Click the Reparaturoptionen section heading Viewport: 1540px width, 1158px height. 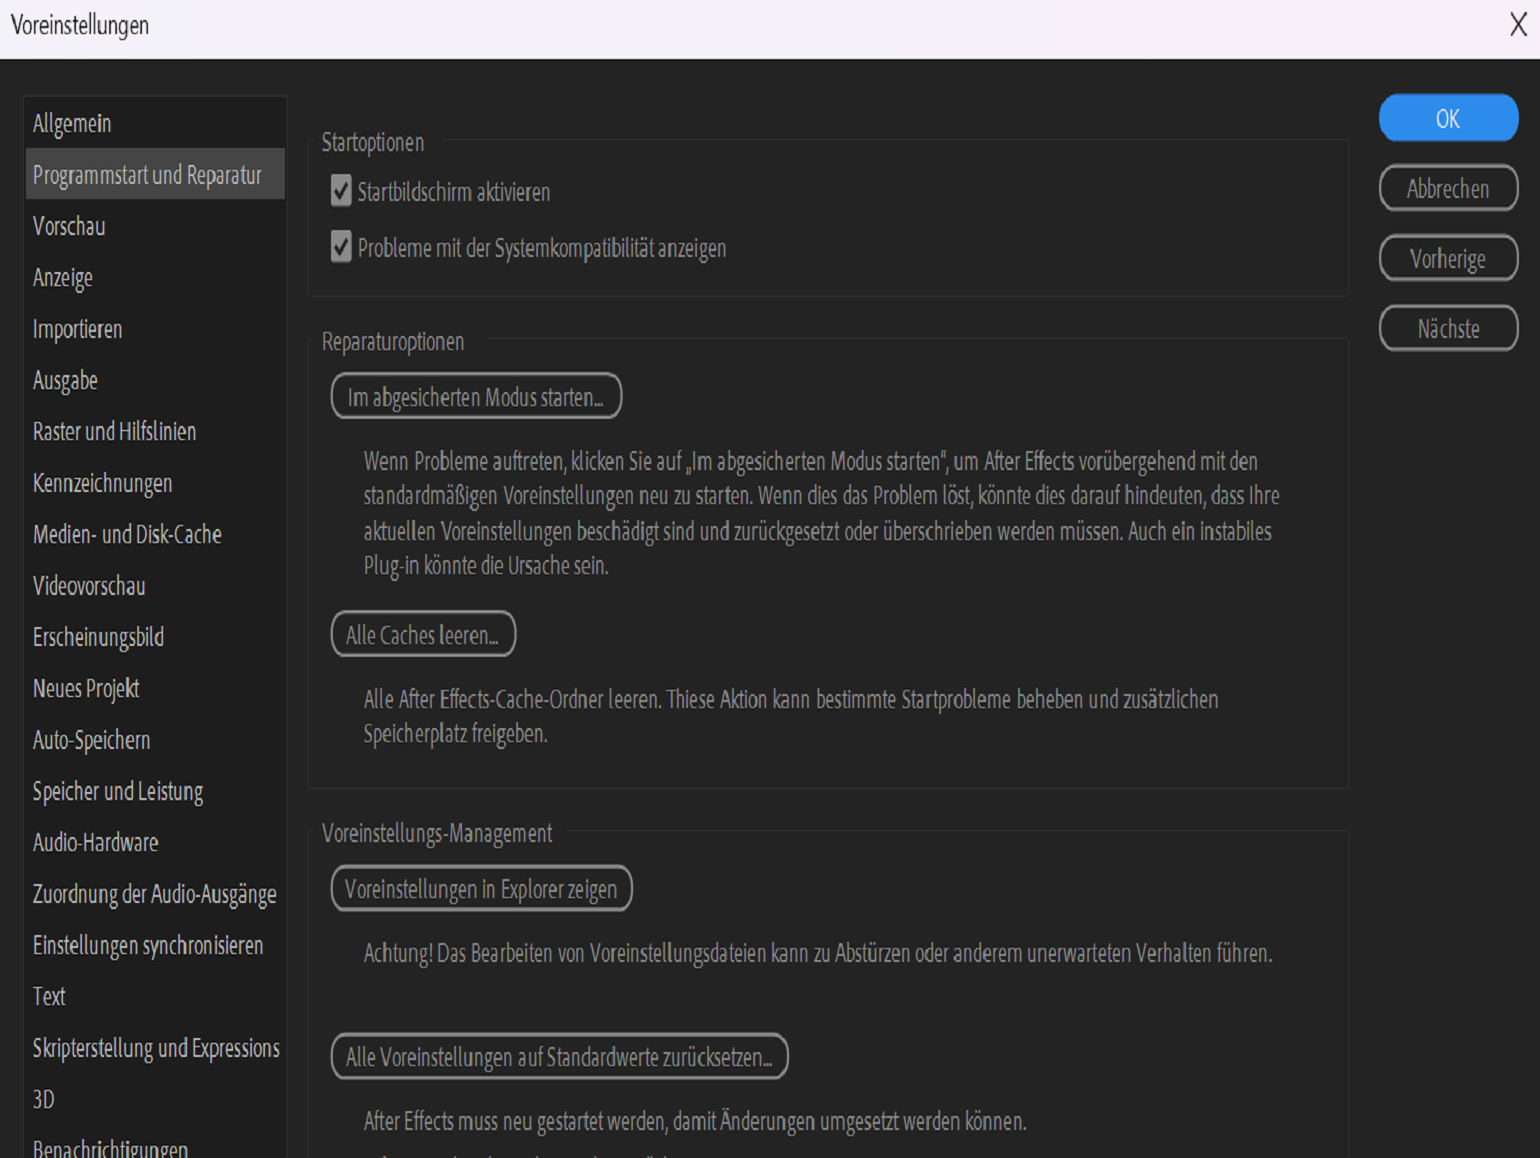tap(393, 341)
